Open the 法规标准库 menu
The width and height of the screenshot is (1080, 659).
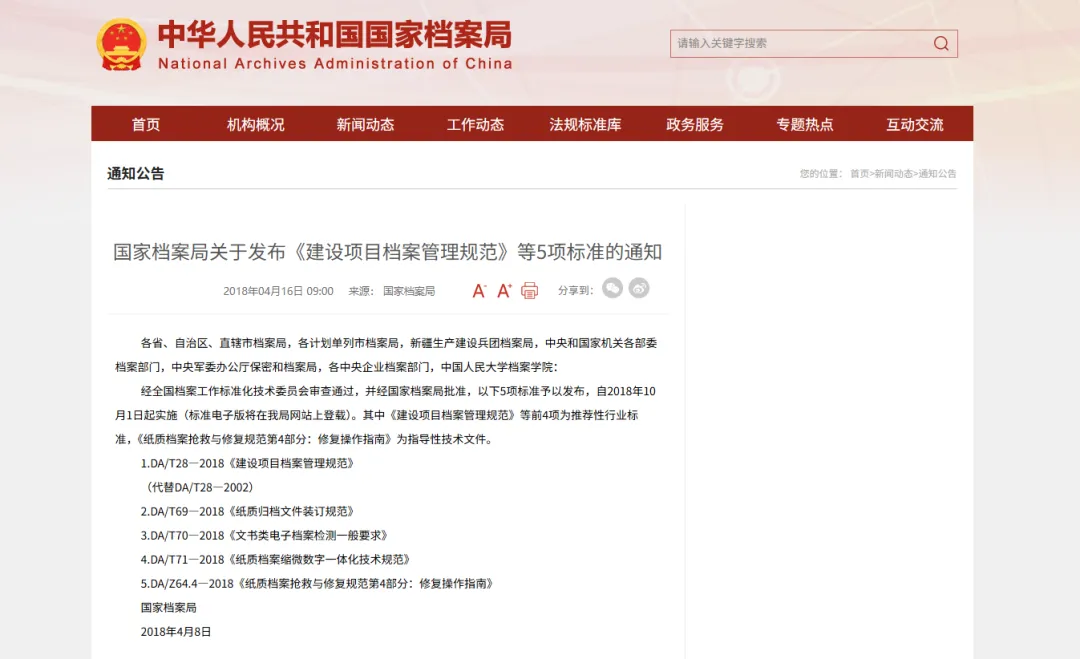(585, 125)
